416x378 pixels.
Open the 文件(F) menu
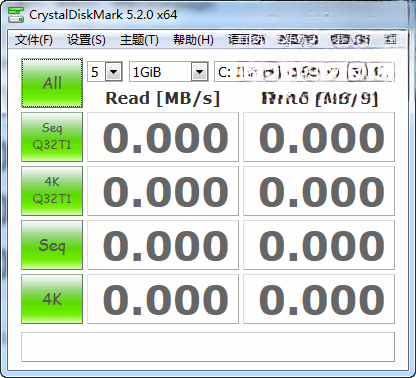click(x=33, y=40)
